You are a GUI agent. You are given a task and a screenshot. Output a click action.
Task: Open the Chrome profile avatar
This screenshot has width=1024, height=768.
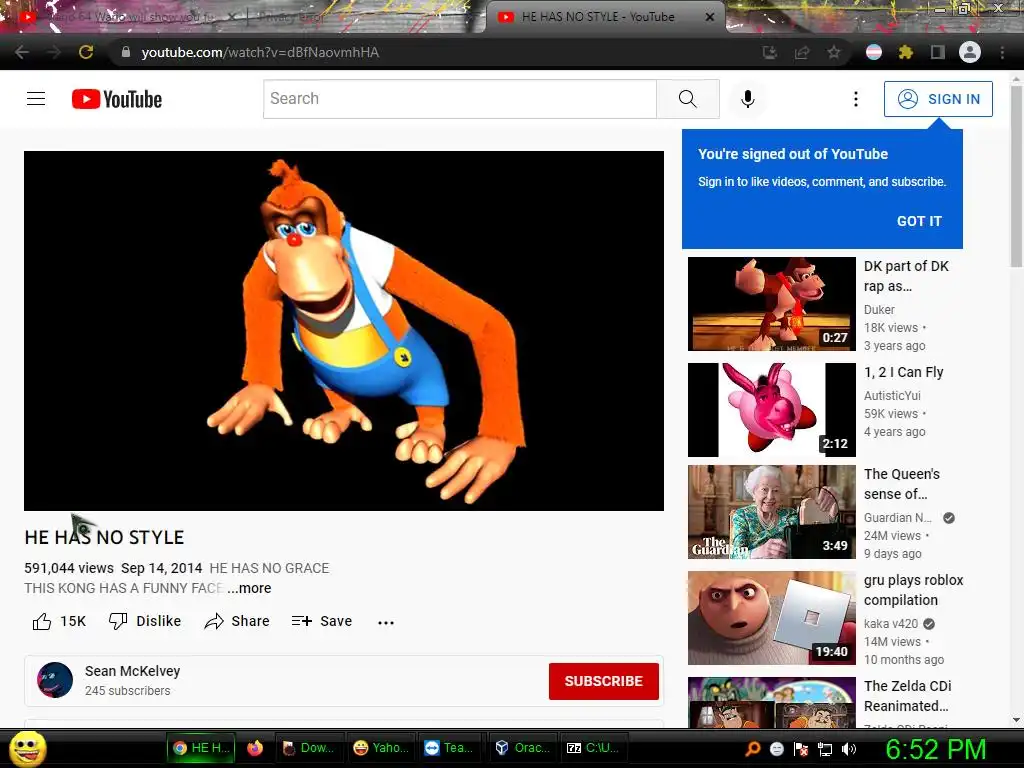(x=970, y=52)
